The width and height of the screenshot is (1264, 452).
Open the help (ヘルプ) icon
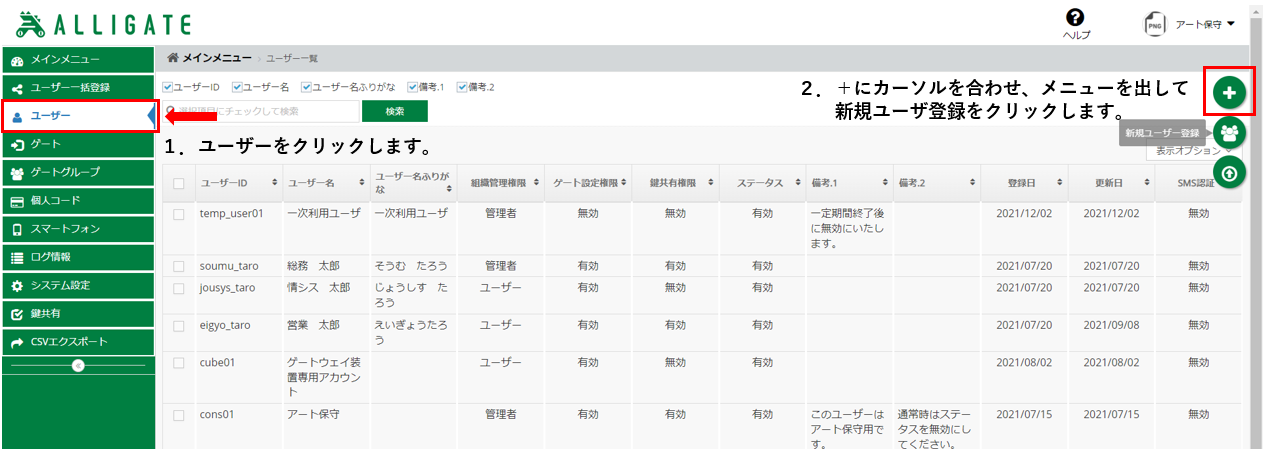1076,17
